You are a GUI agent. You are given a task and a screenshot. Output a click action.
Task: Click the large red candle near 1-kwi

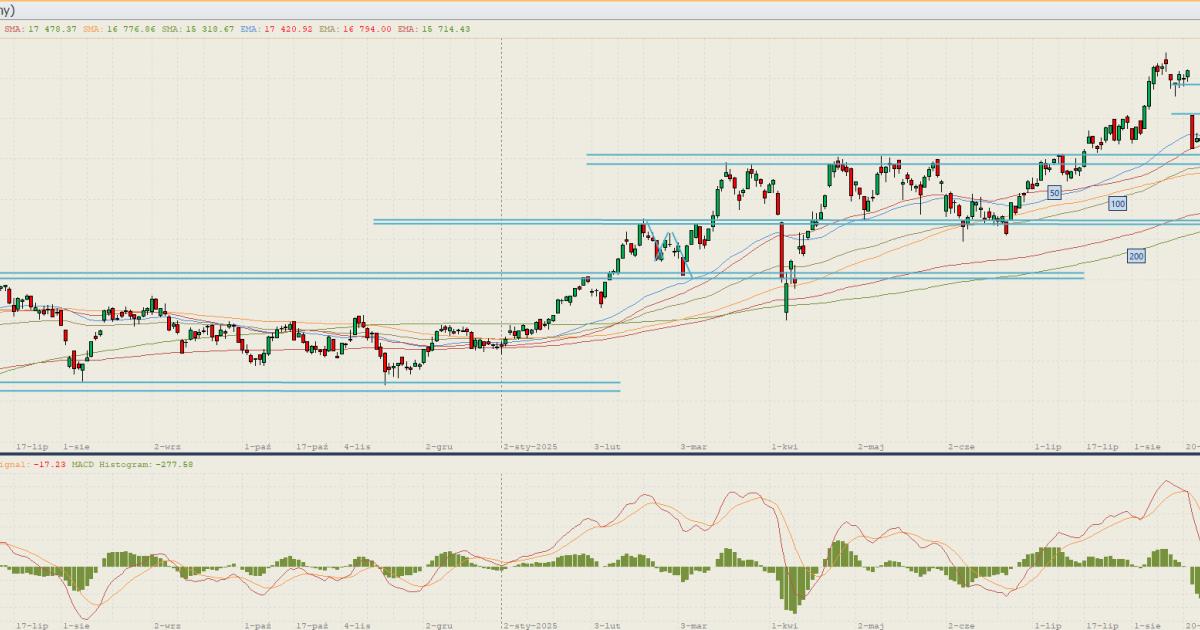point(780,250)
